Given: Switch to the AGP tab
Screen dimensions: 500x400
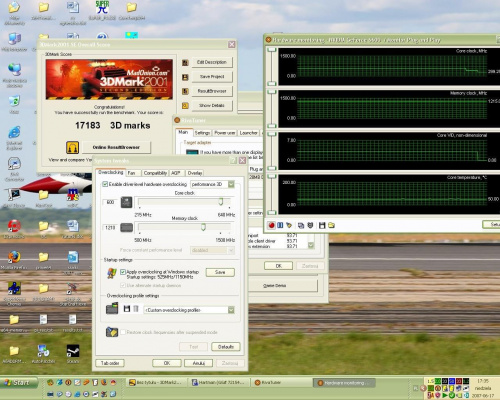Looking at the screenshot, I should point(175,173).
